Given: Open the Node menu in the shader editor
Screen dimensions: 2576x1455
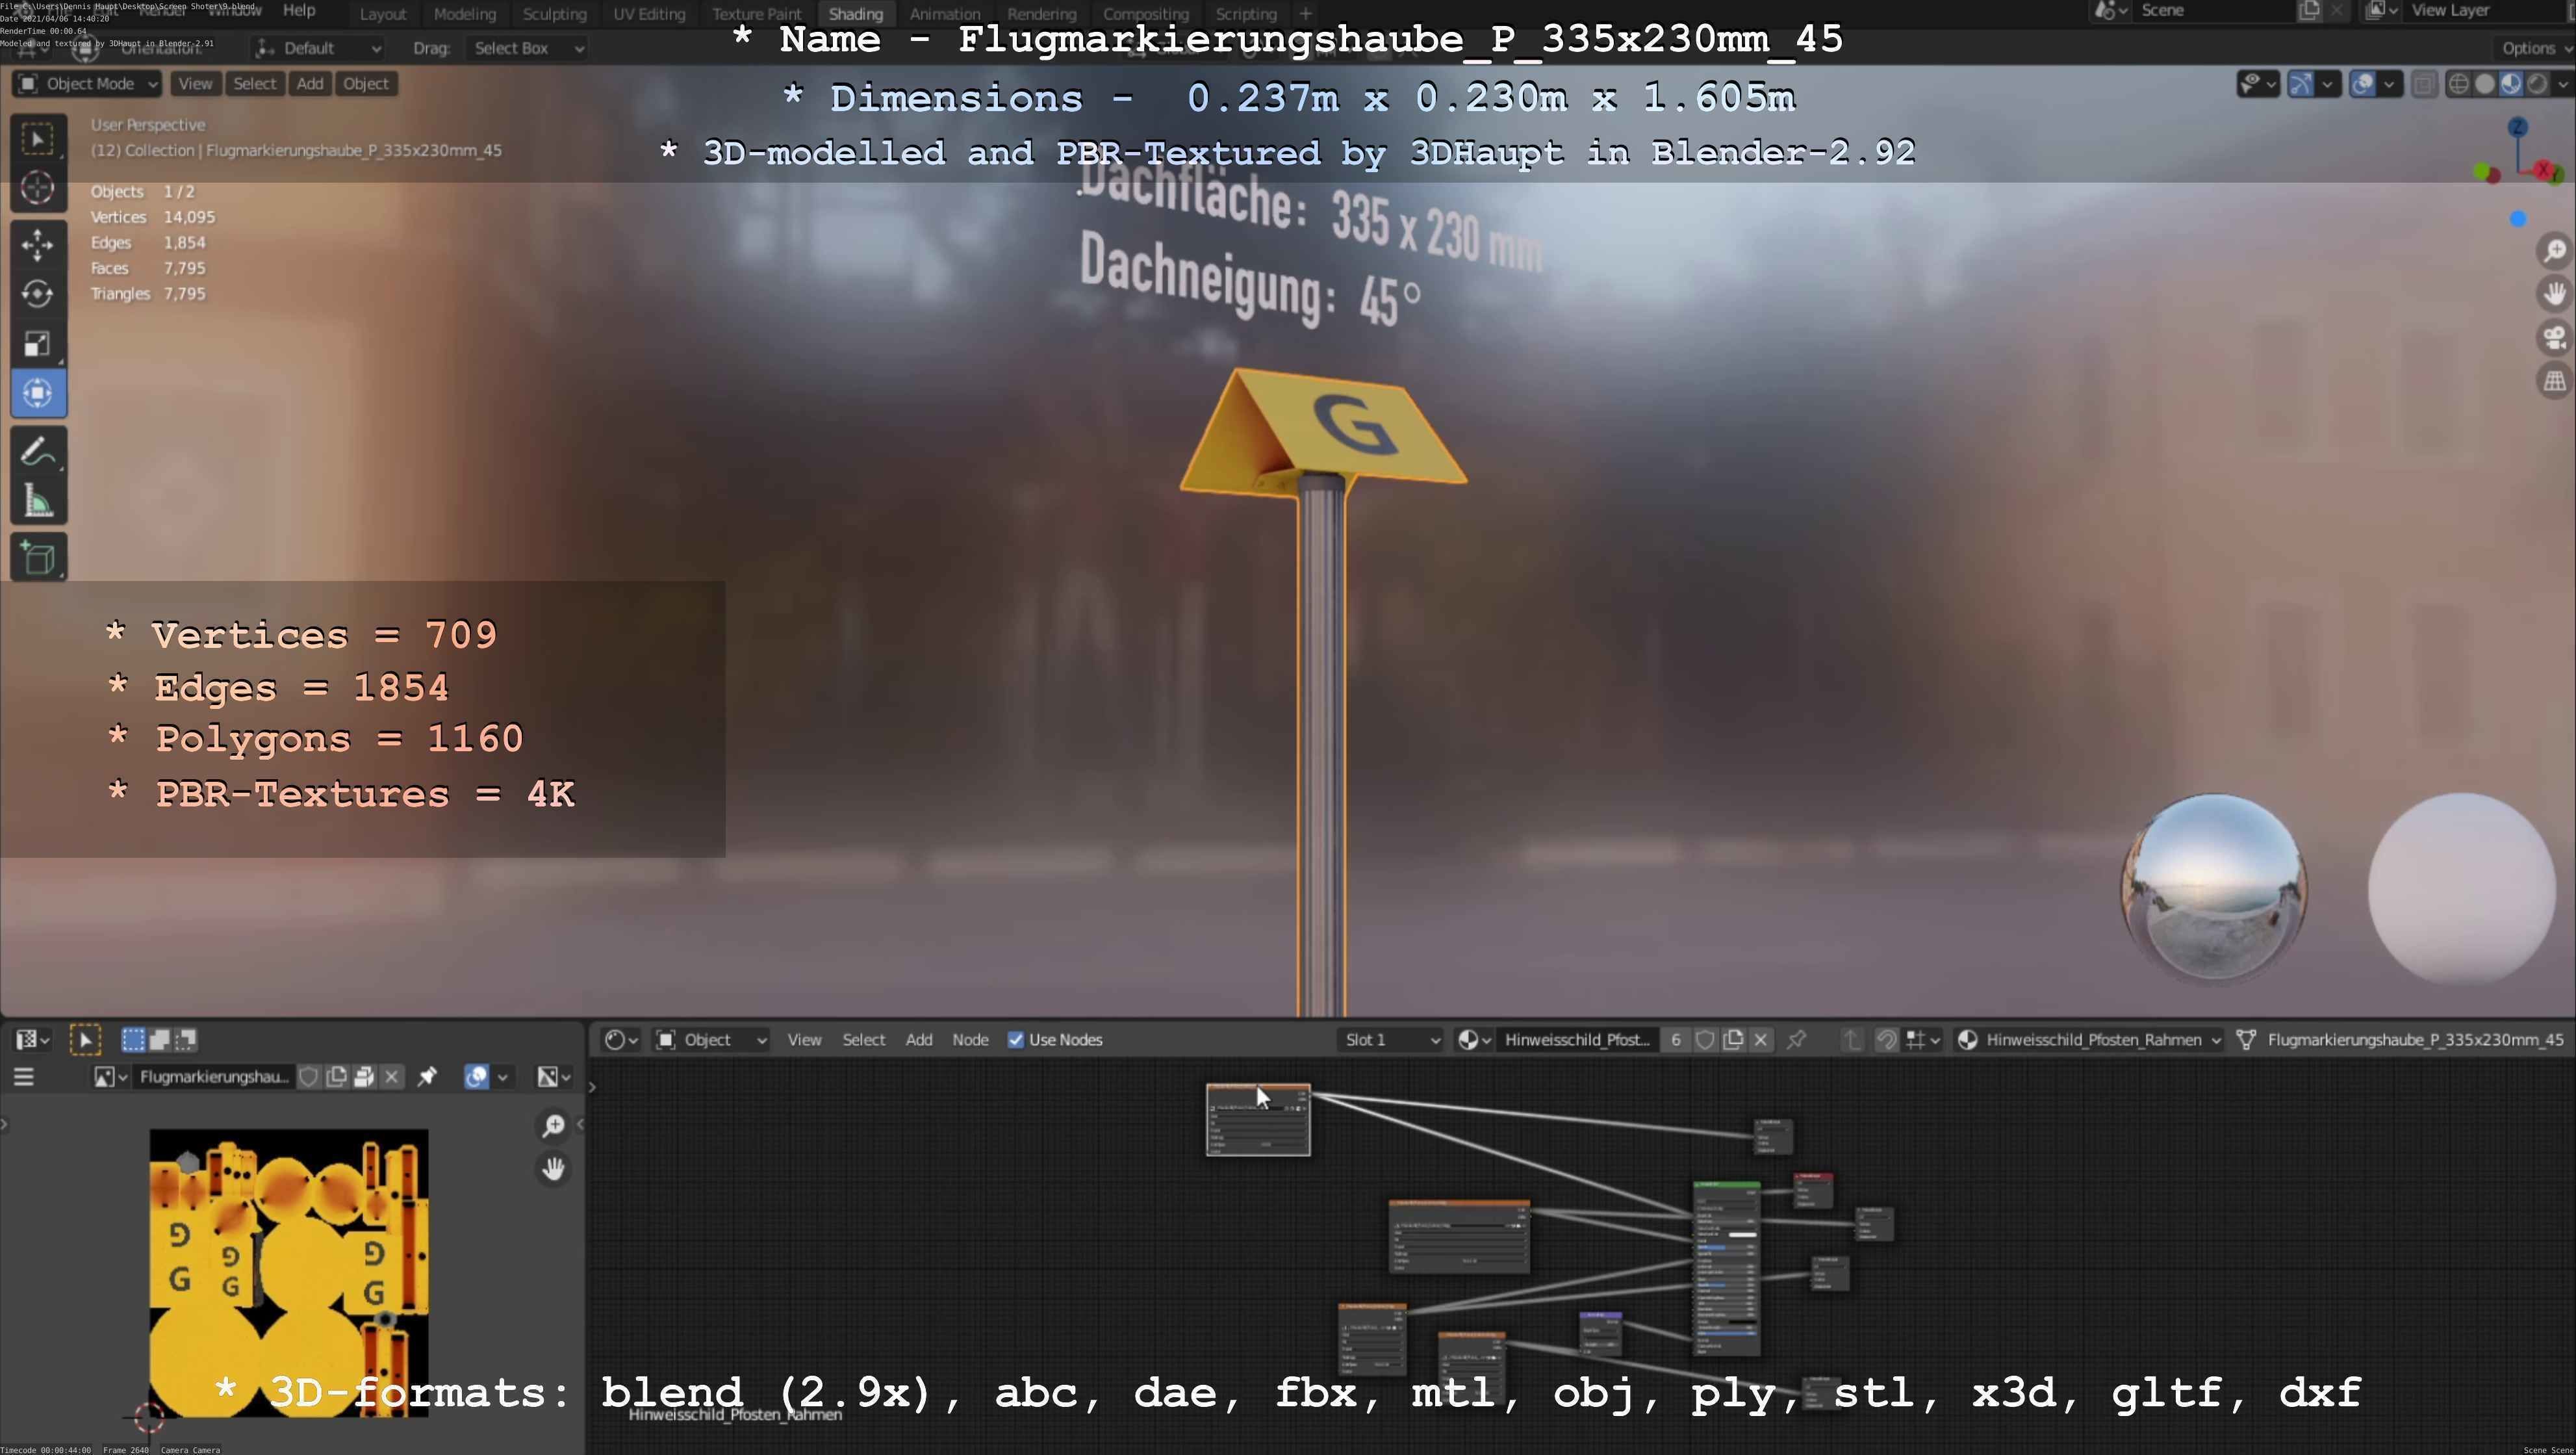Looking at the screenshot, I should click(970, 1040).
